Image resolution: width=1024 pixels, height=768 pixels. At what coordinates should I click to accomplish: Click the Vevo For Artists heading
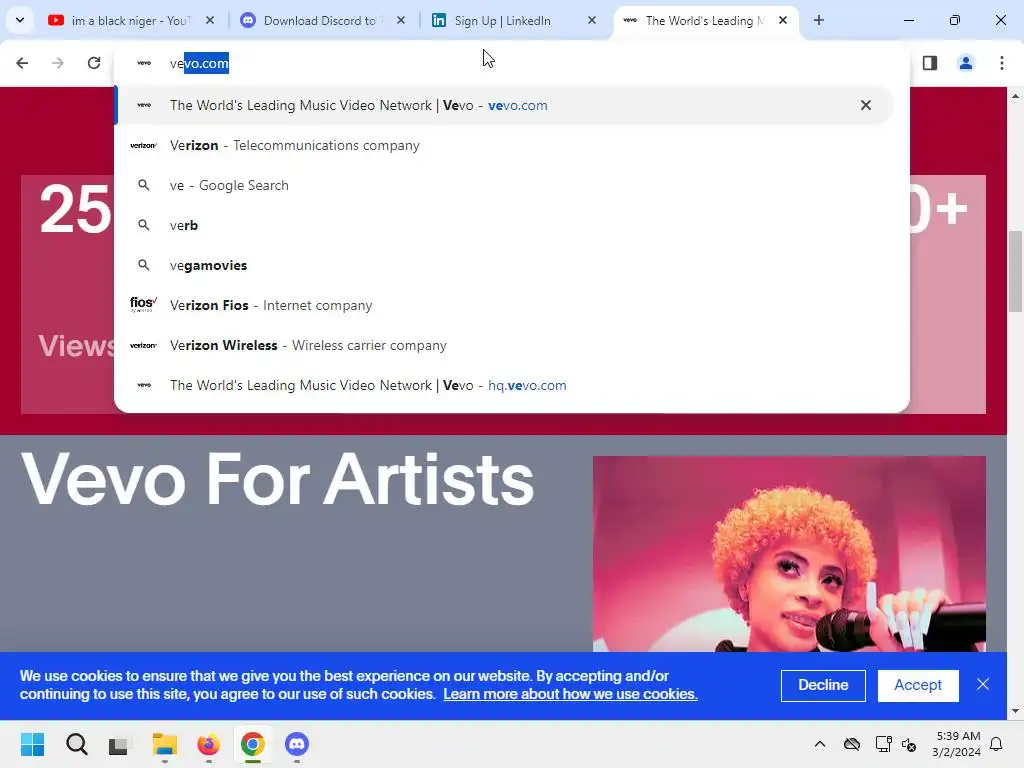278,480
